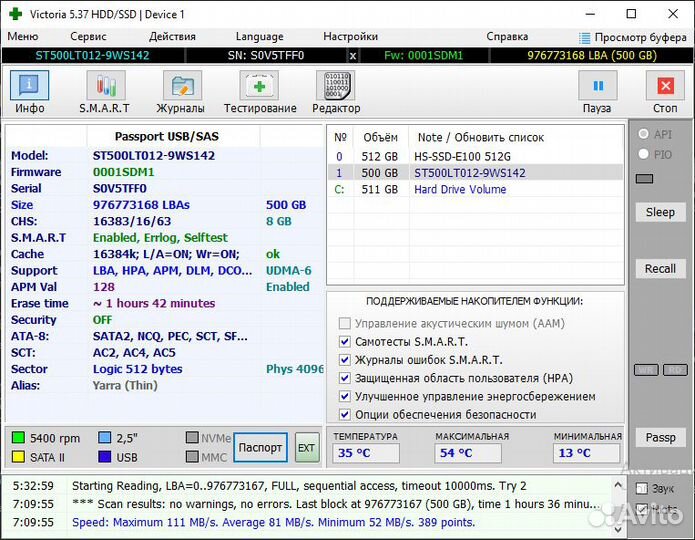The height and width of the screenshot is (540, 695).
Task: Toggle Журналы ошибок S.M.A.R.T. checkbox
Action: (x=344, y=360)
